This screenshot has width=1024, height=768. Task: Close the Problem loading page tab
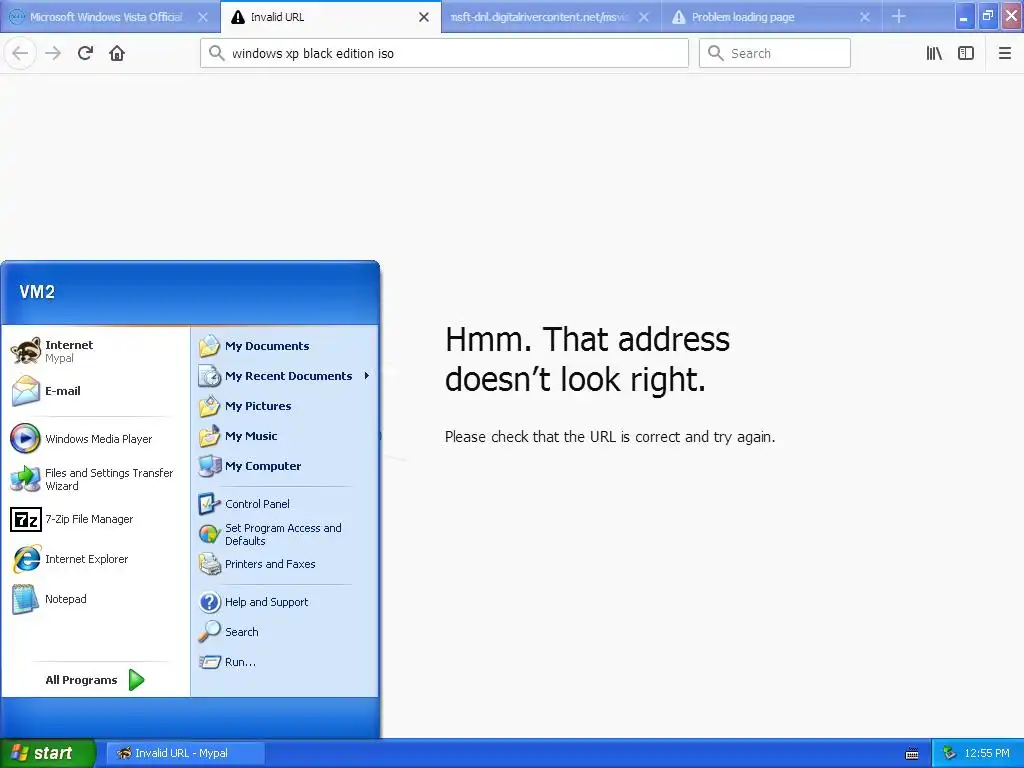click(x=865, y=17)
